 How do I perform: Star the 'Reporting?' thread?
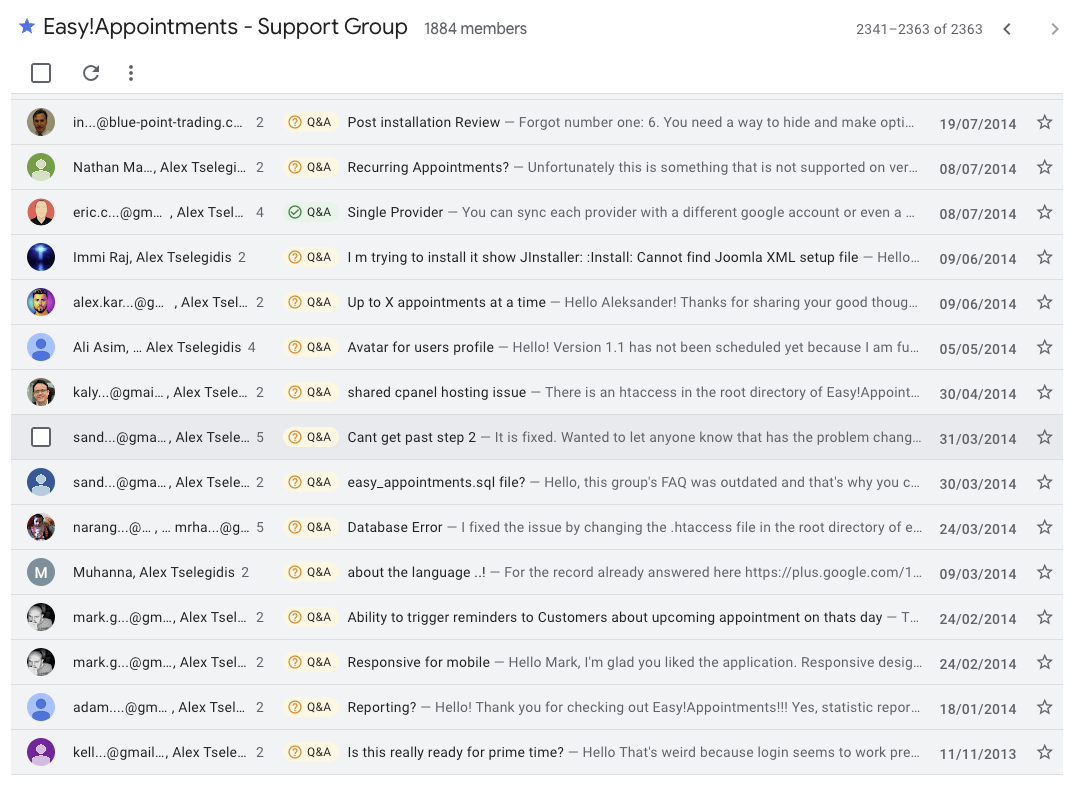[1044, 707]
